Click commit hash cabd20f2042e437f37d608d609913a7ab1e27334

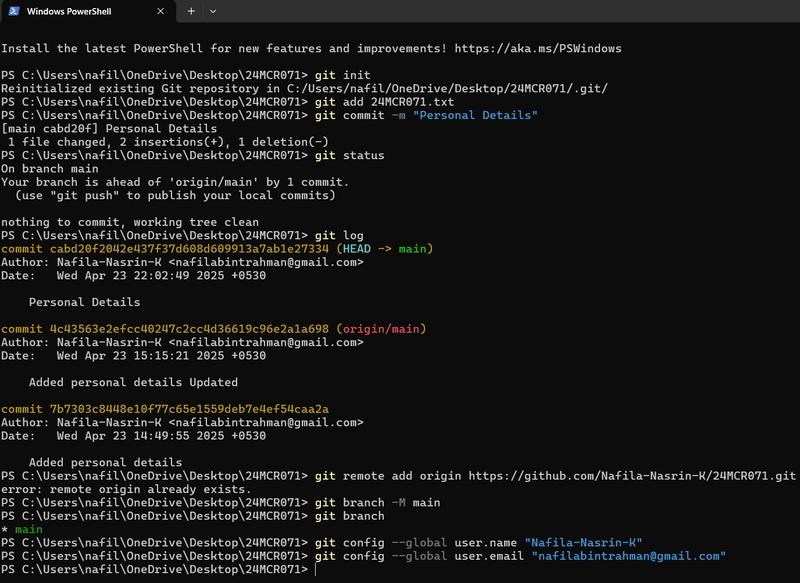pyautogui.click(x=189, y=249)
